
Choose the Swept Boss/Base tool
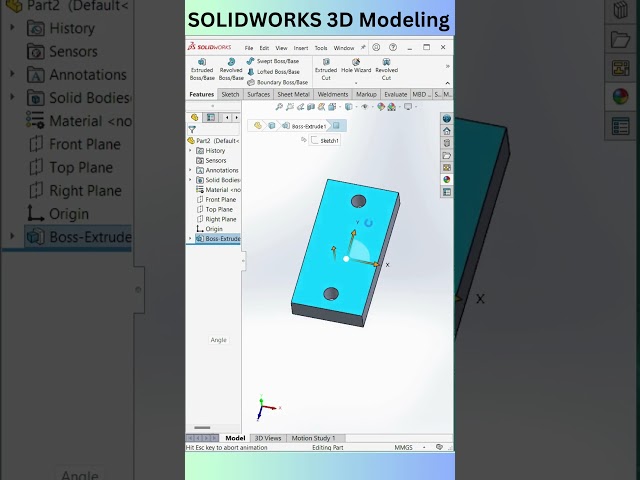[273, 61]
